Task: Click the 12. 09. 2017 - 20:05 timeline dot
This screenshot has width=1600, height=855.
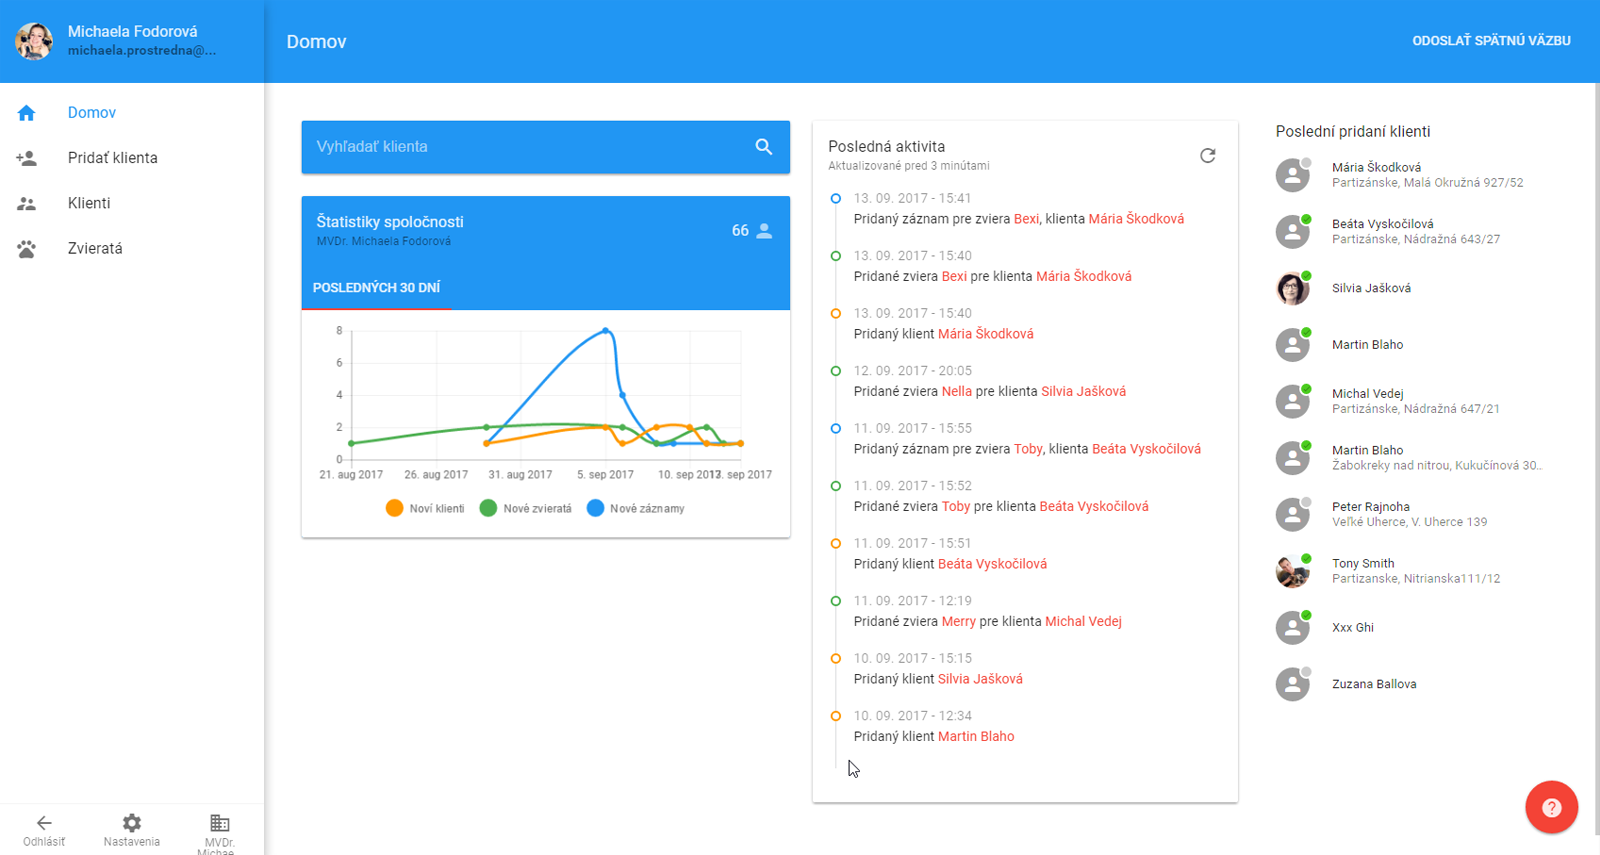Action: [x=836, y=371]
